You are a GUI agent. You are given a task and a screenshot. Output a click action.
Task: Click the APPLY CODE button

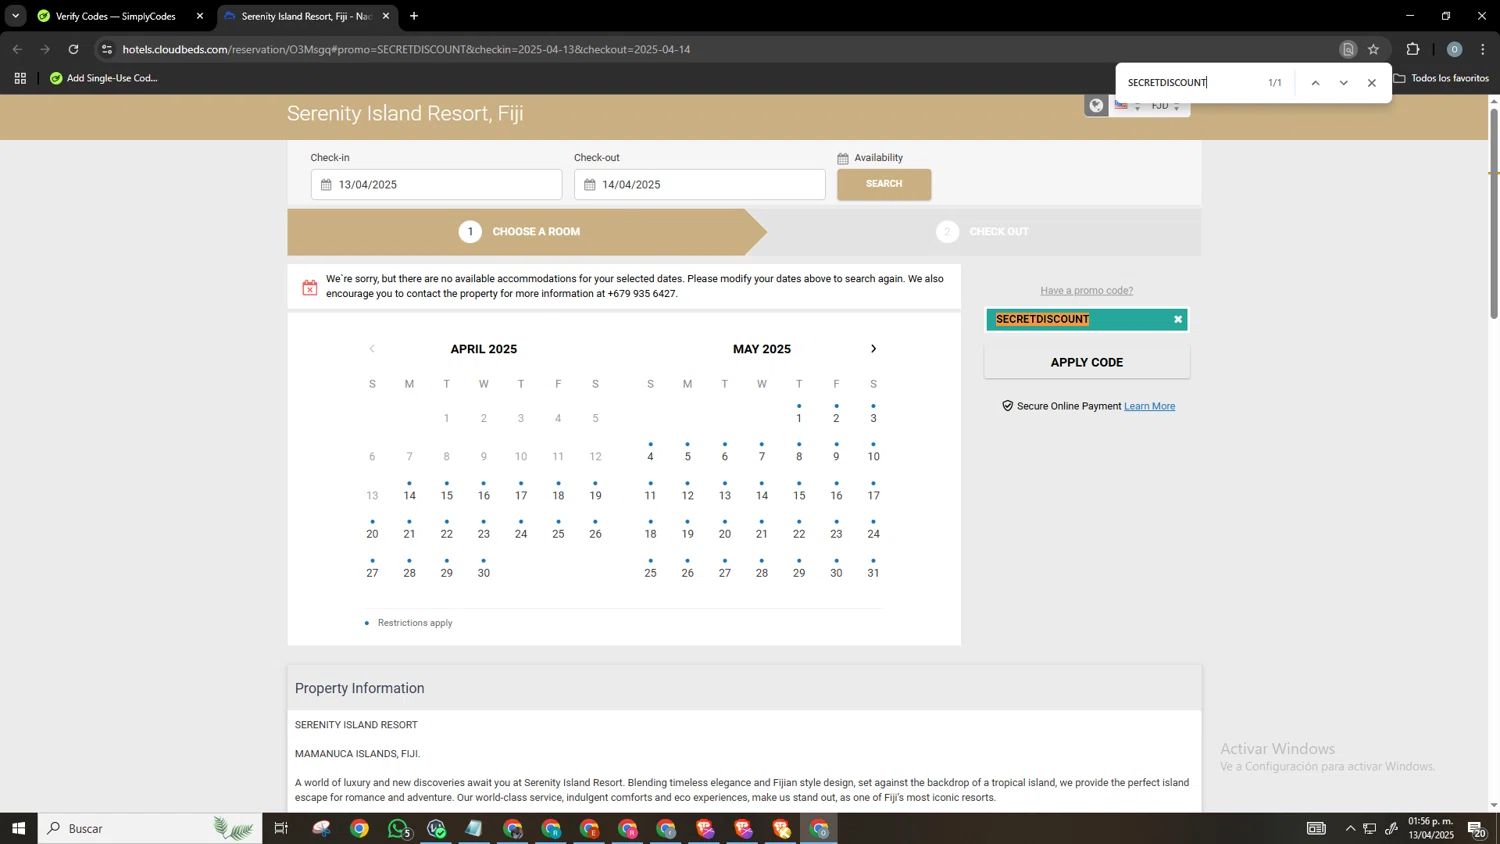coord(1087,362)
